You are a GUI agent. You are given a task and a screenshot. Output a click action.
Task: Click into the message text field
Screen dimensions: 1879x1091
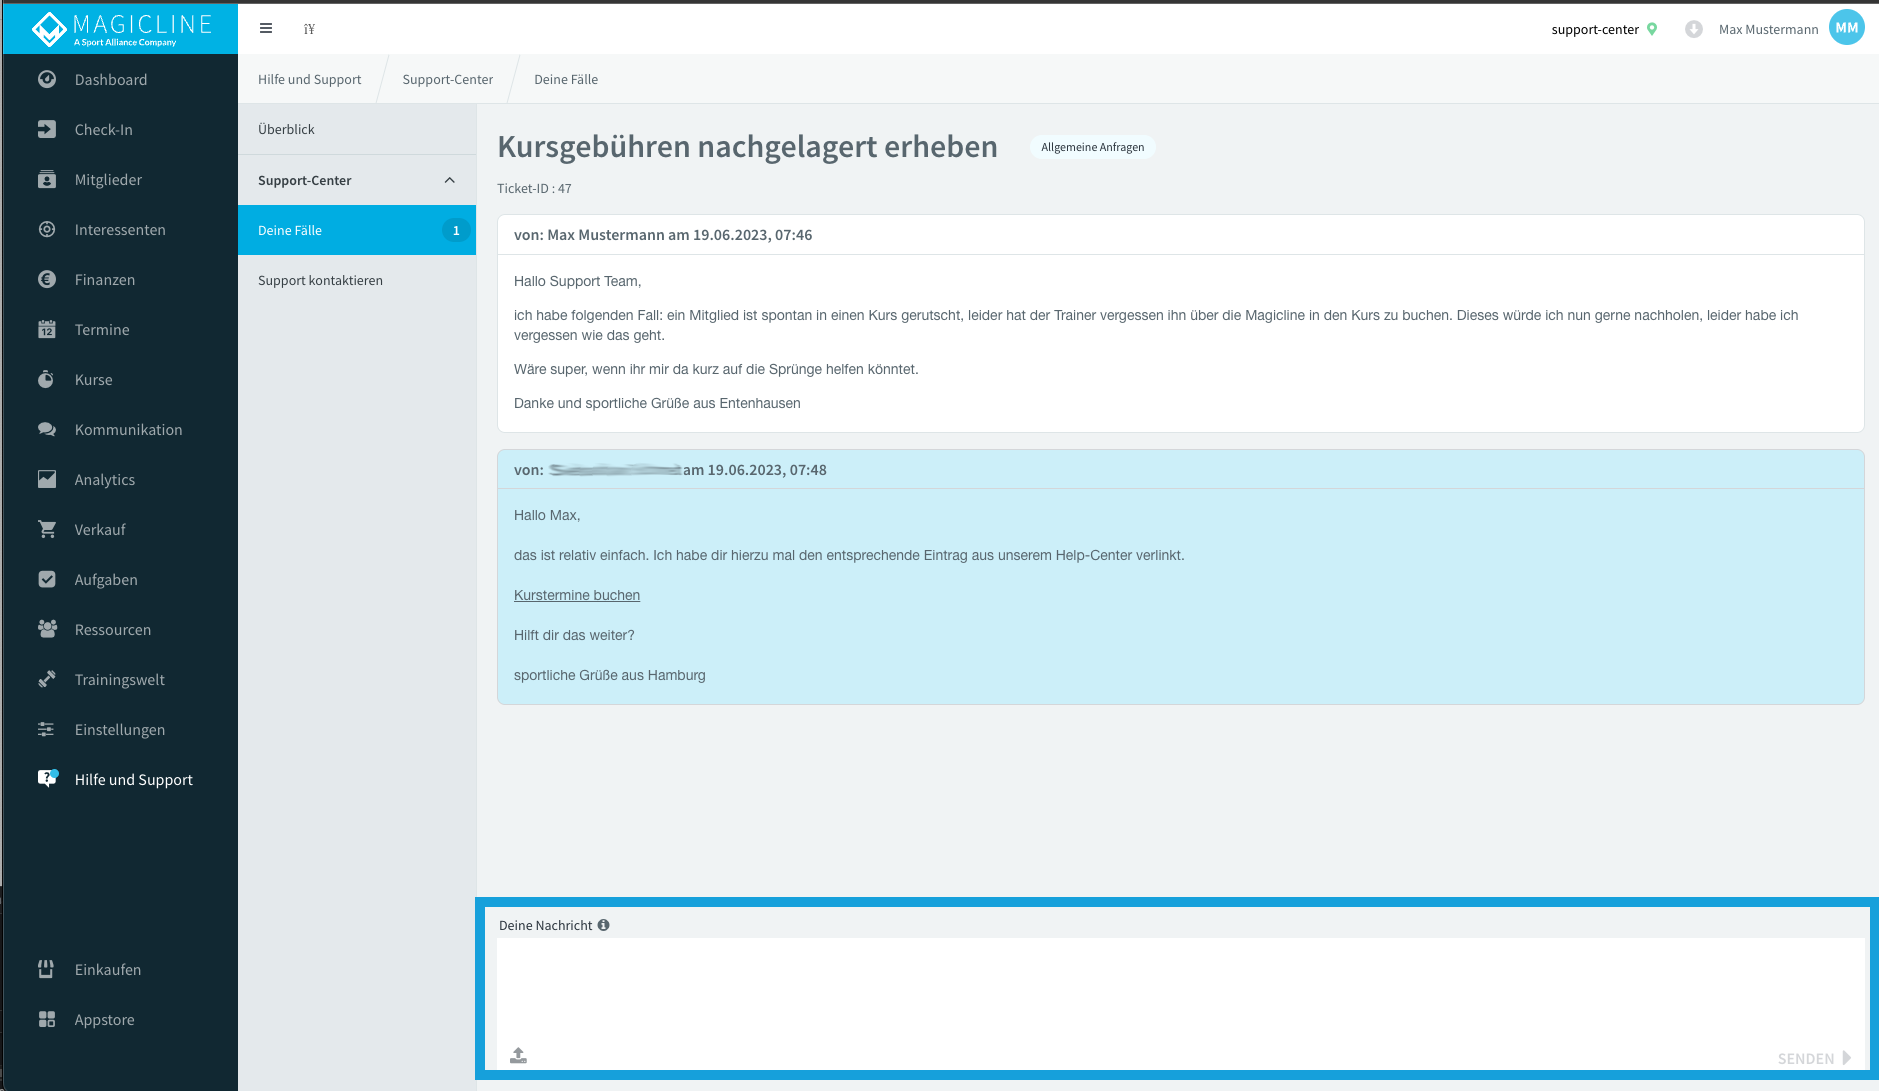(1176, 990)
